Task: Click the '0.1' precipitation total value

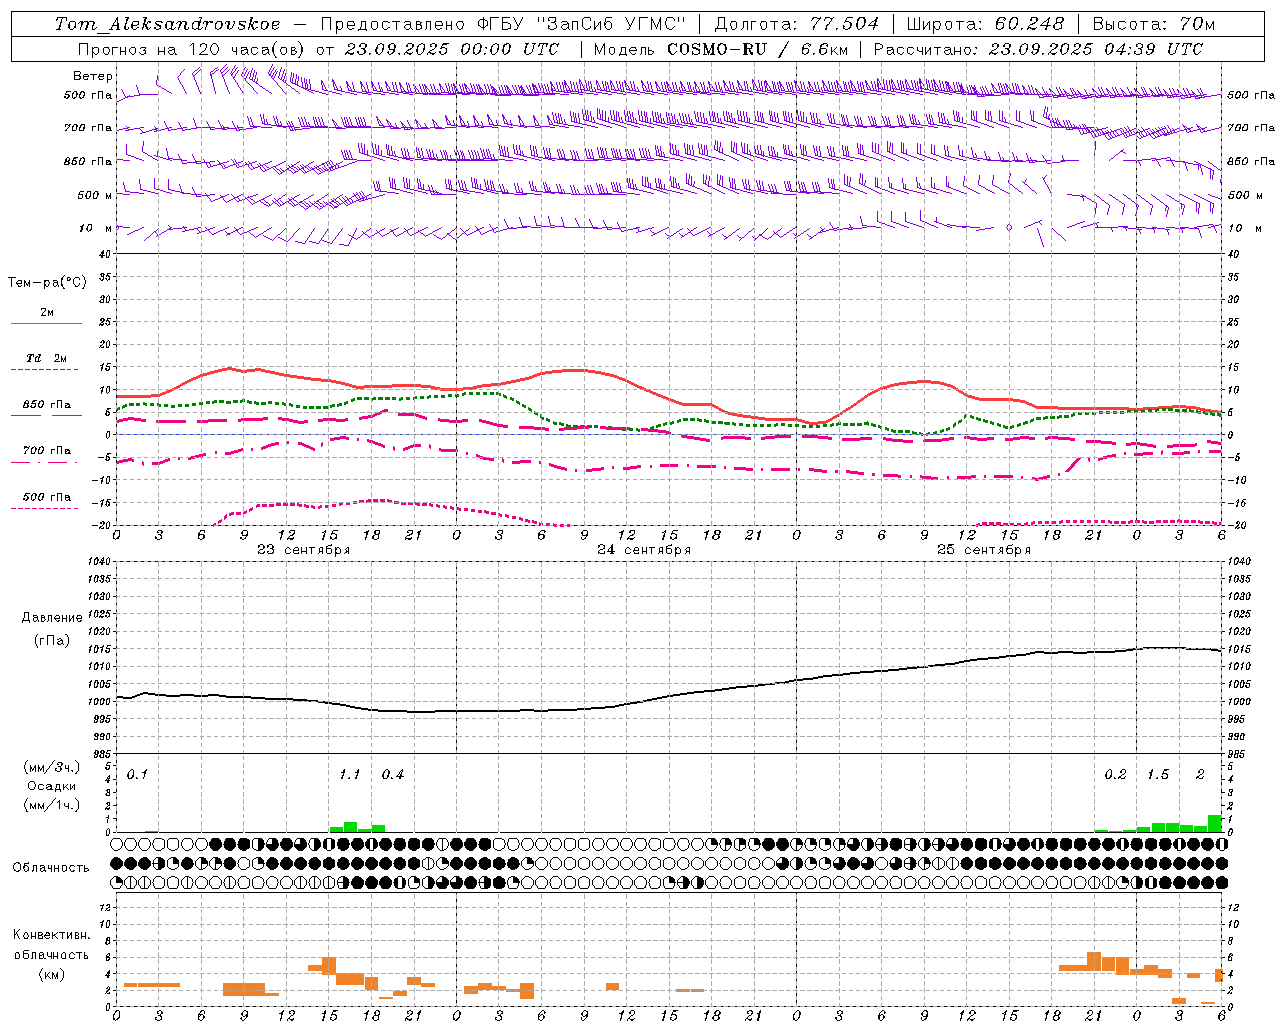Action: tap(137, 775)
